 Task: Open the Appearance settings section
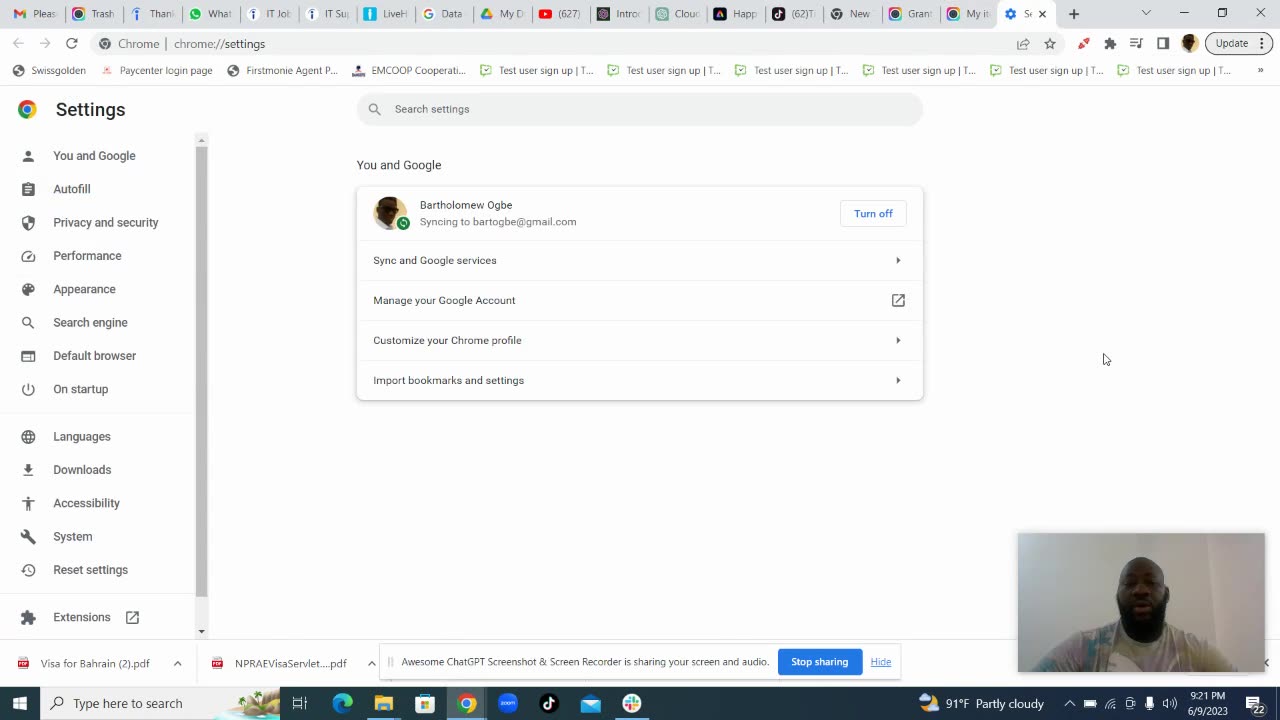[84, 289]
